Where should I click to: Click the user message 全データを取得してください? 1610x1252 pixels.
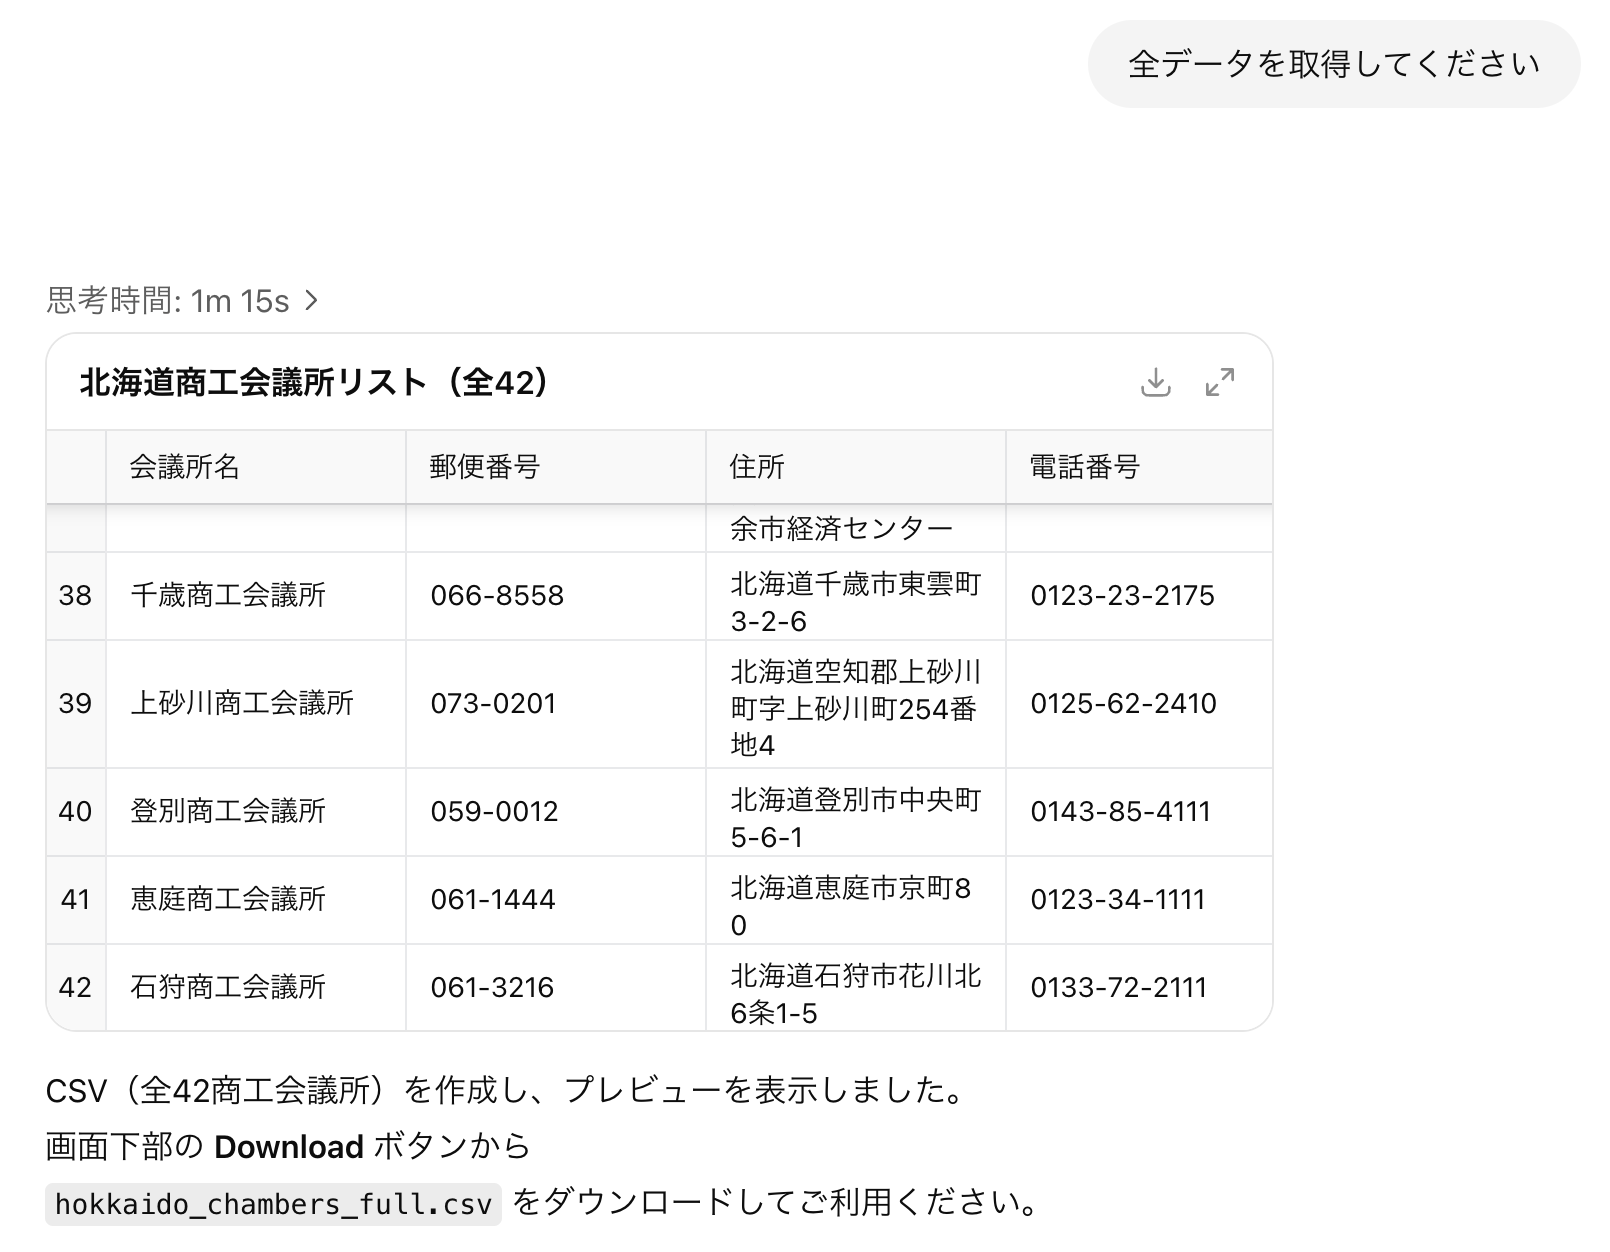[x=1333, y=64]
